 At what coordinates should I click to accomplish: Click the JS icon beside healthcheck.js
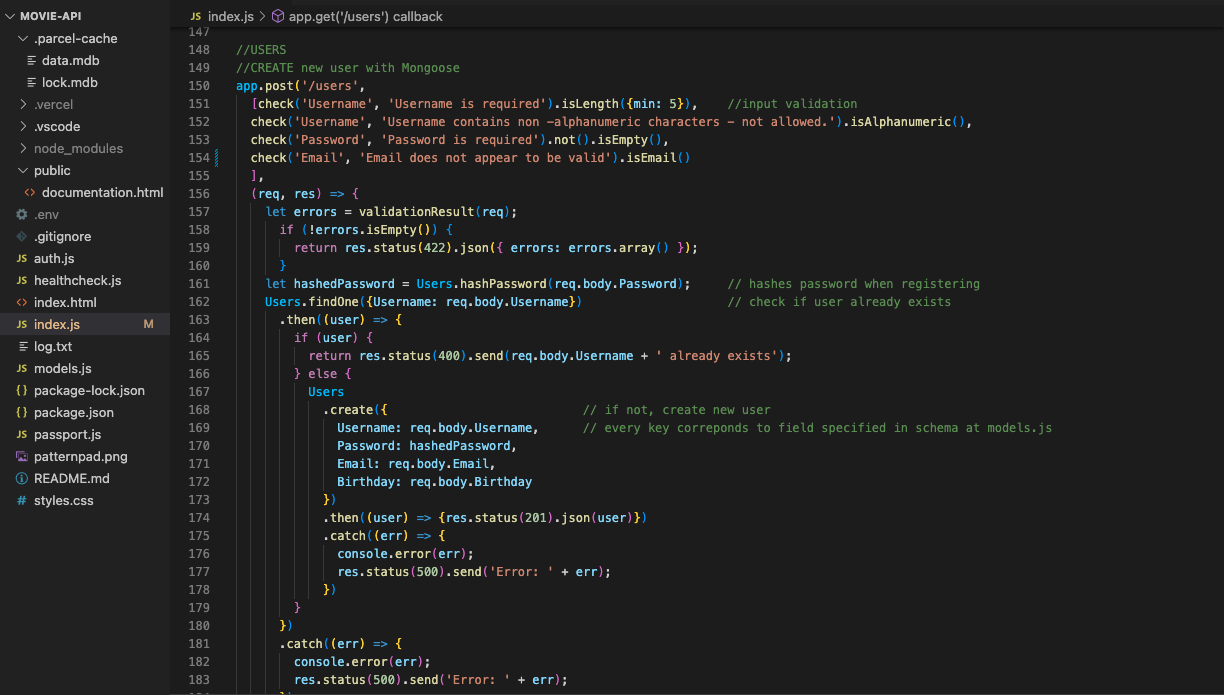click(22, 281)
